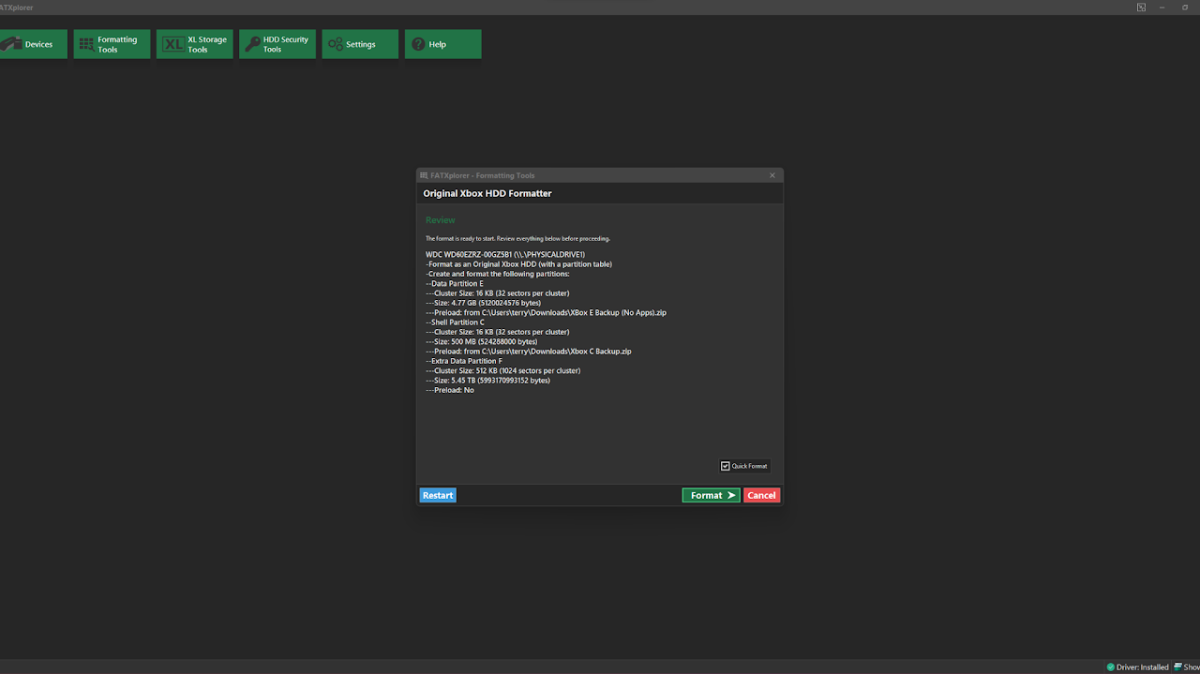This screenshot has width=1200, height=674.
Task: Open the Help section
Action: [x=443, y=44]
